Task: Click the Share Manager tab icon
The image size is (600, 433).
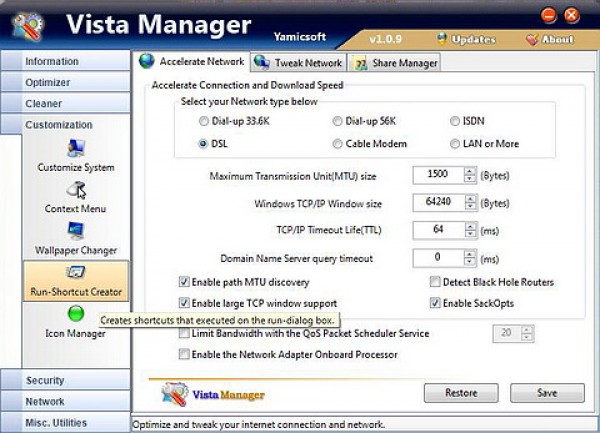Action: point(360,63)
